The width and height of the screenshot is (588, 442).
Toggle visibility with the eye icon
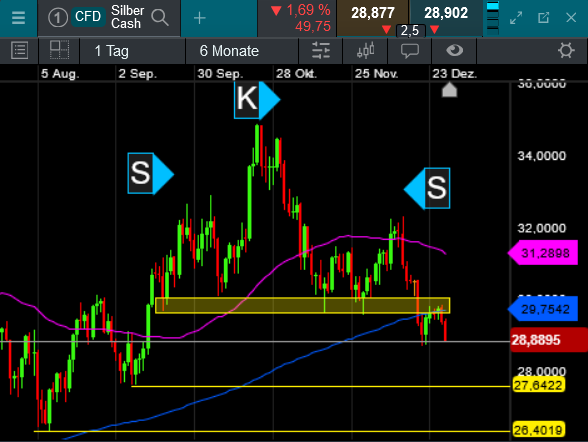(x=454, y=50)
